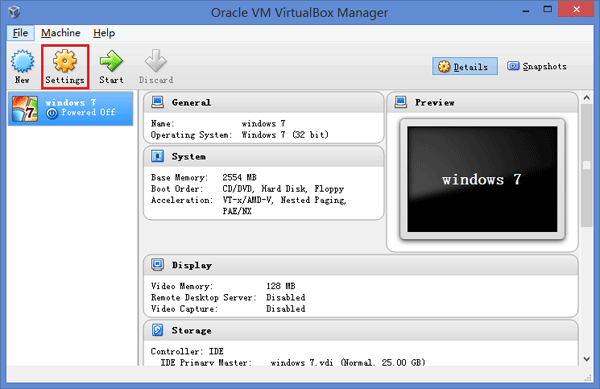Maximize the VirtualBox Manager window
Image resolution: width=600 pixels, height=389 pixels.
pos(548,10)
